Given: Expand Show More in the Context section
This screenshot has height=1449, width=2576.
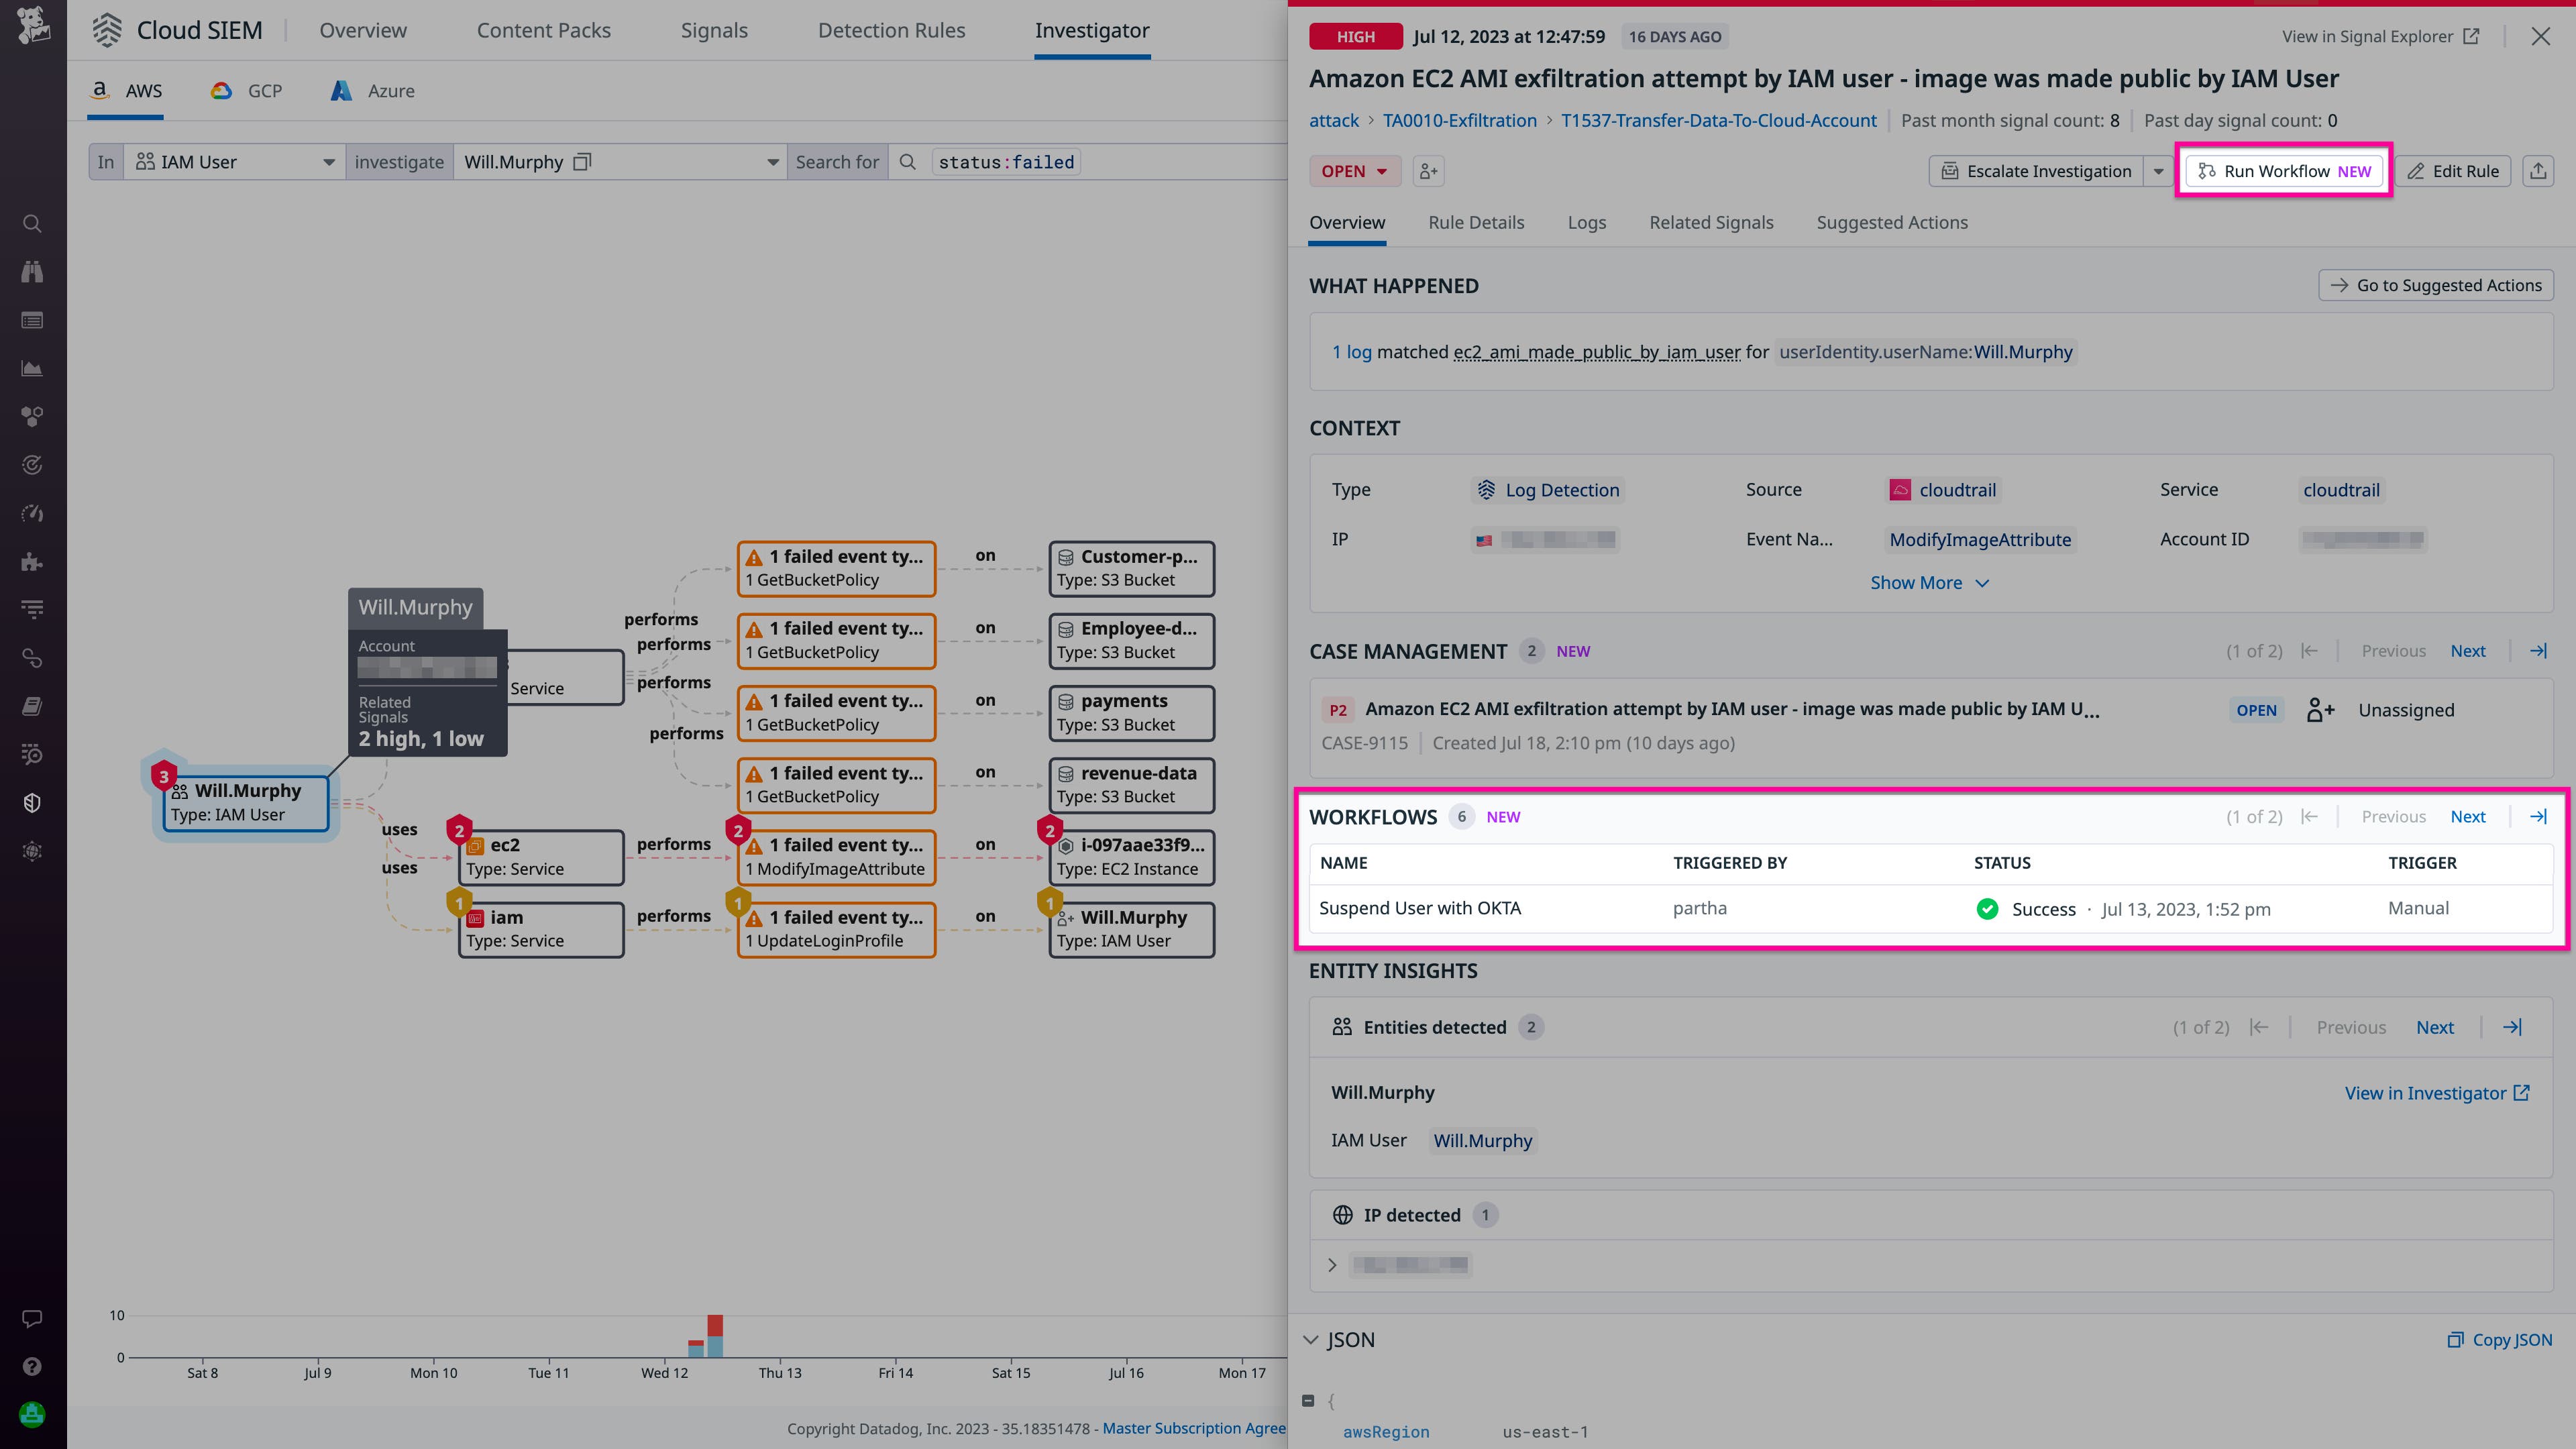Looking at the screenshot, I should (x=1930, y=582).
